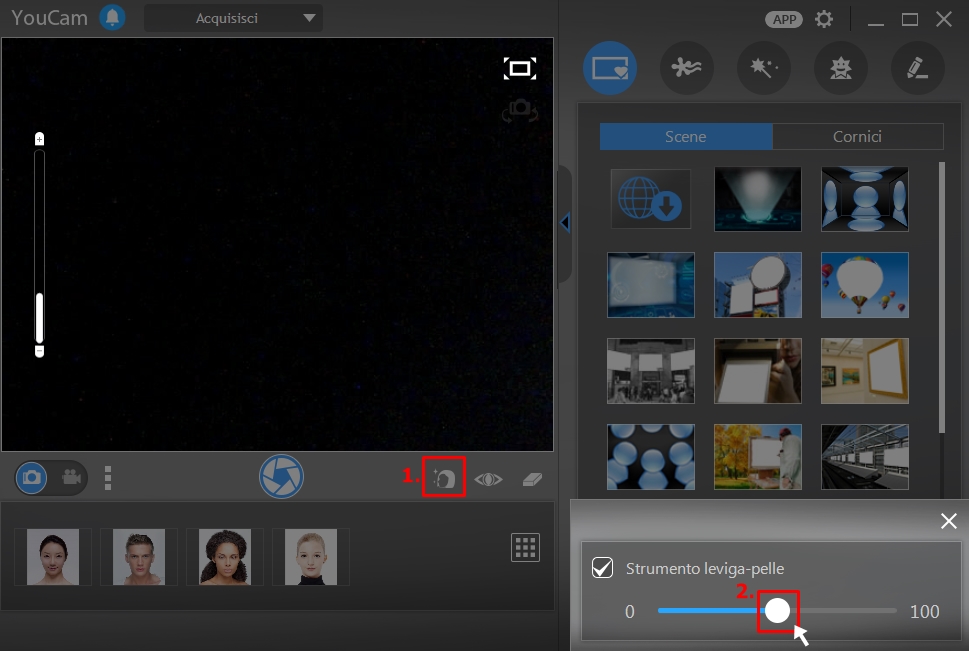Toggle the eye enhancement icon

488,479
